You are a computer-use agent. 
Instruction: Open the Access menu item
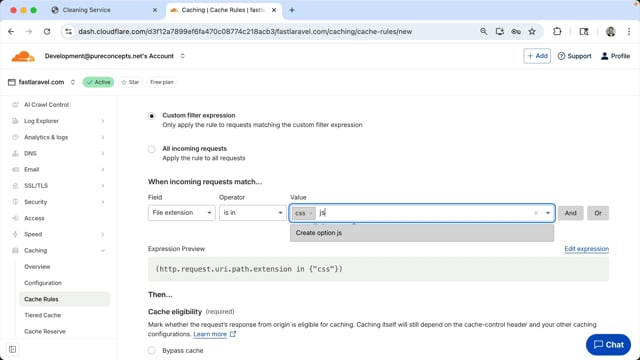(34, 218)
